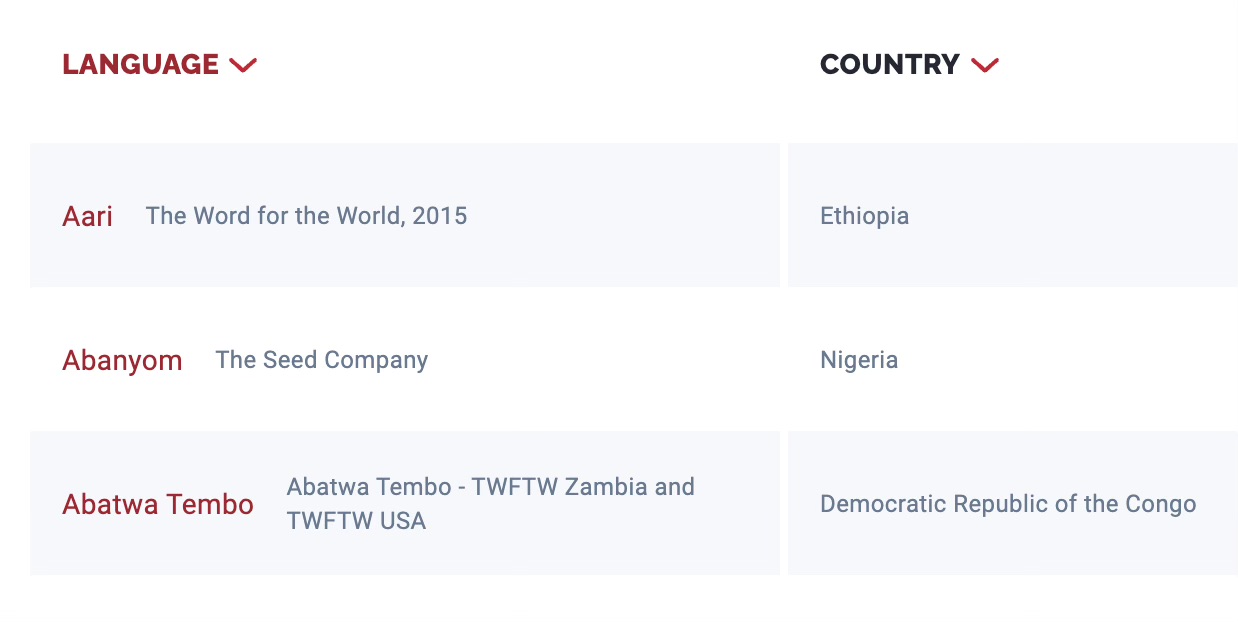
Task: Select Democratic Republic of the Congo cell
Action: coord(1008,504)
